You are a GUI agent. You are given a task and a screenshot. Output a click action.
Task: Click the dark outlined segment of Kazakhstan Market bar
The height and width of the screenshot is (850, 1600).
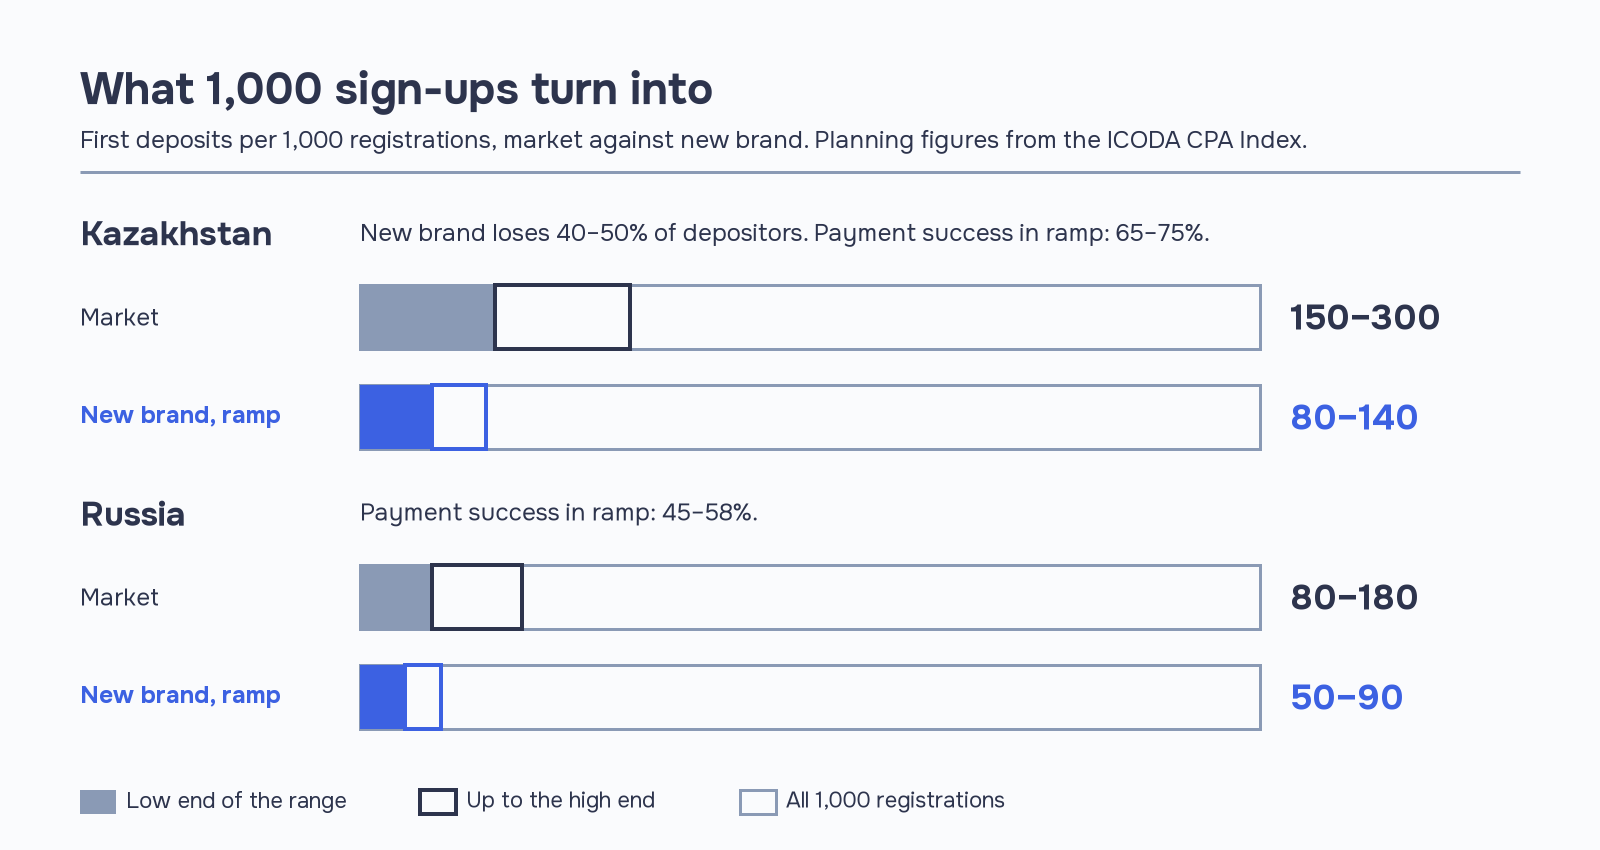click(x=562, y=317)
